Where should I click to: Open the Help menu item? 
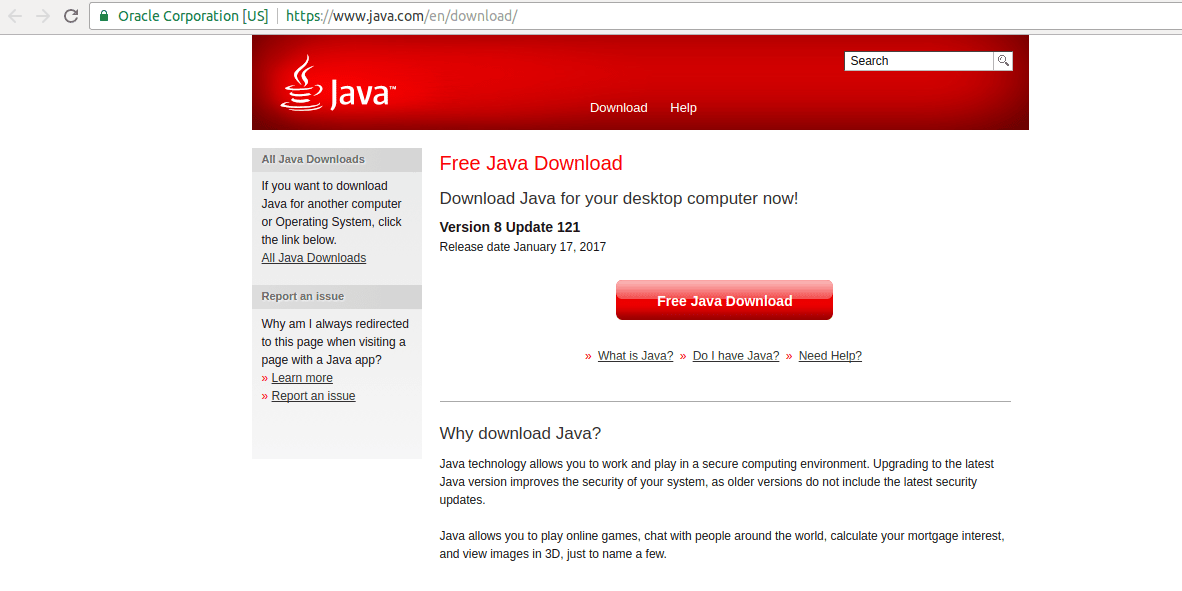coord(683,108)
